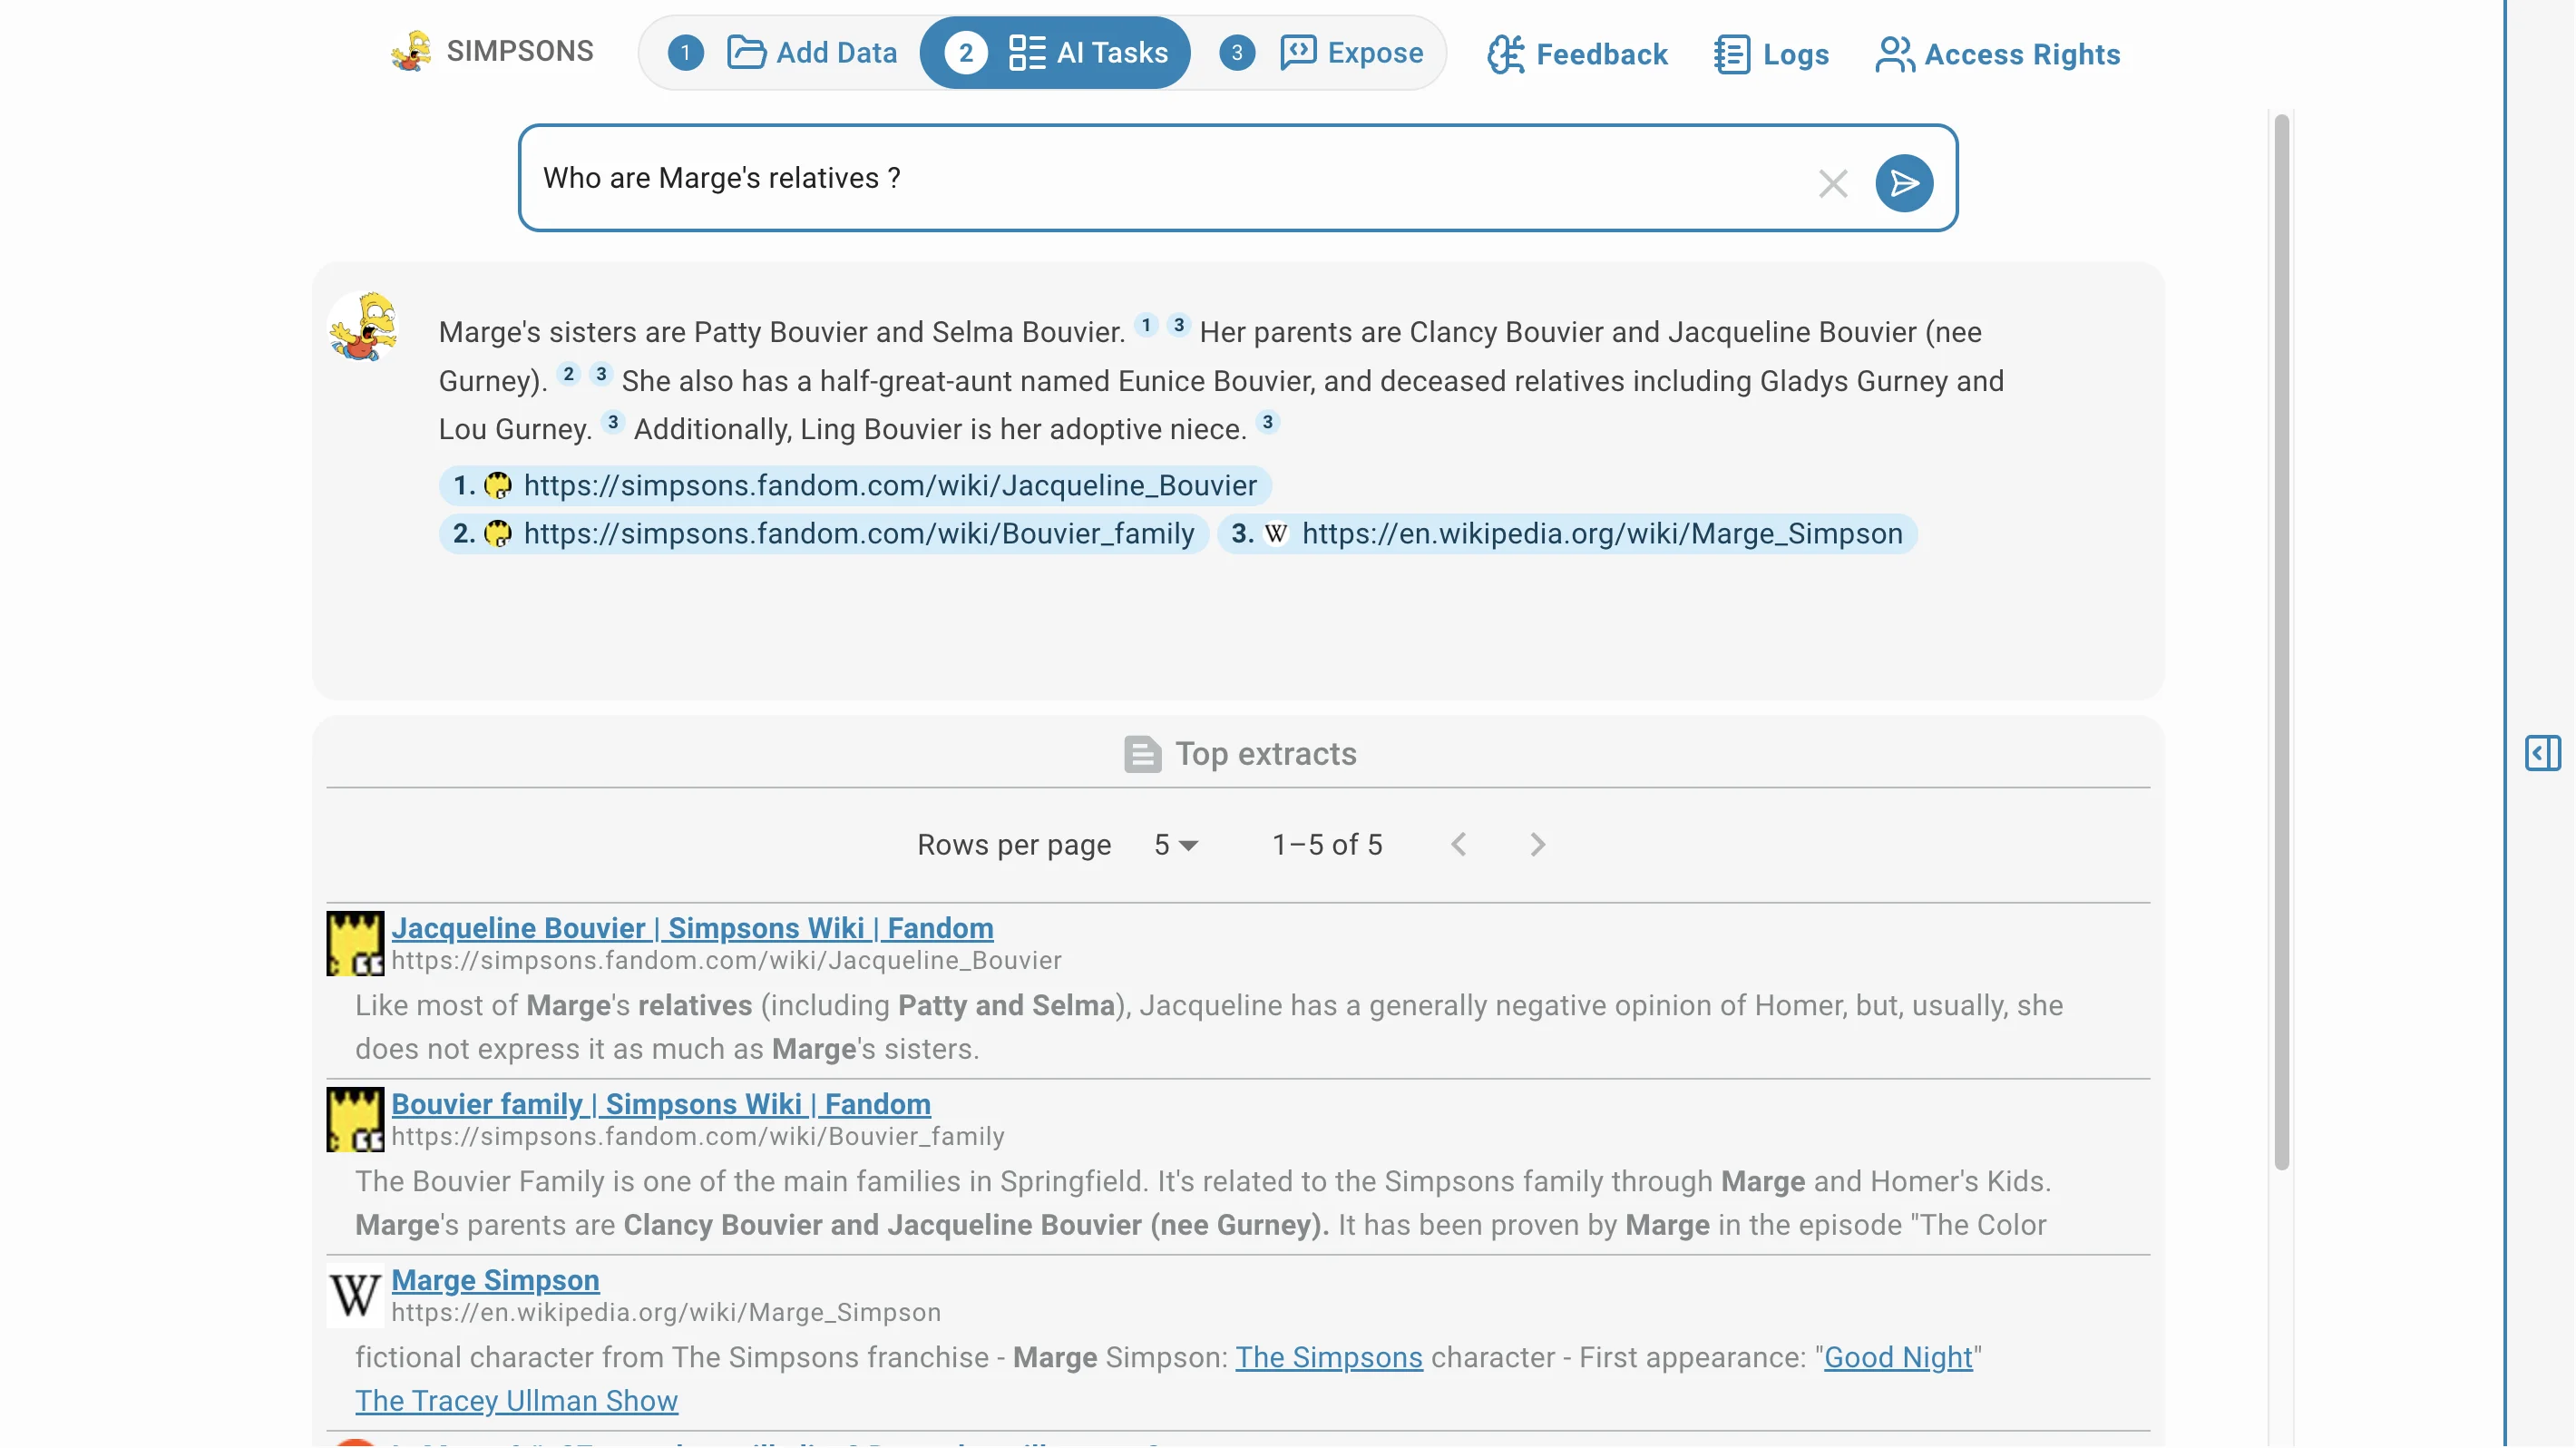The width and height of the screenshot is (2576, 1448).
Task: Open the Feedback section
Action: [x=1577, y=54]
